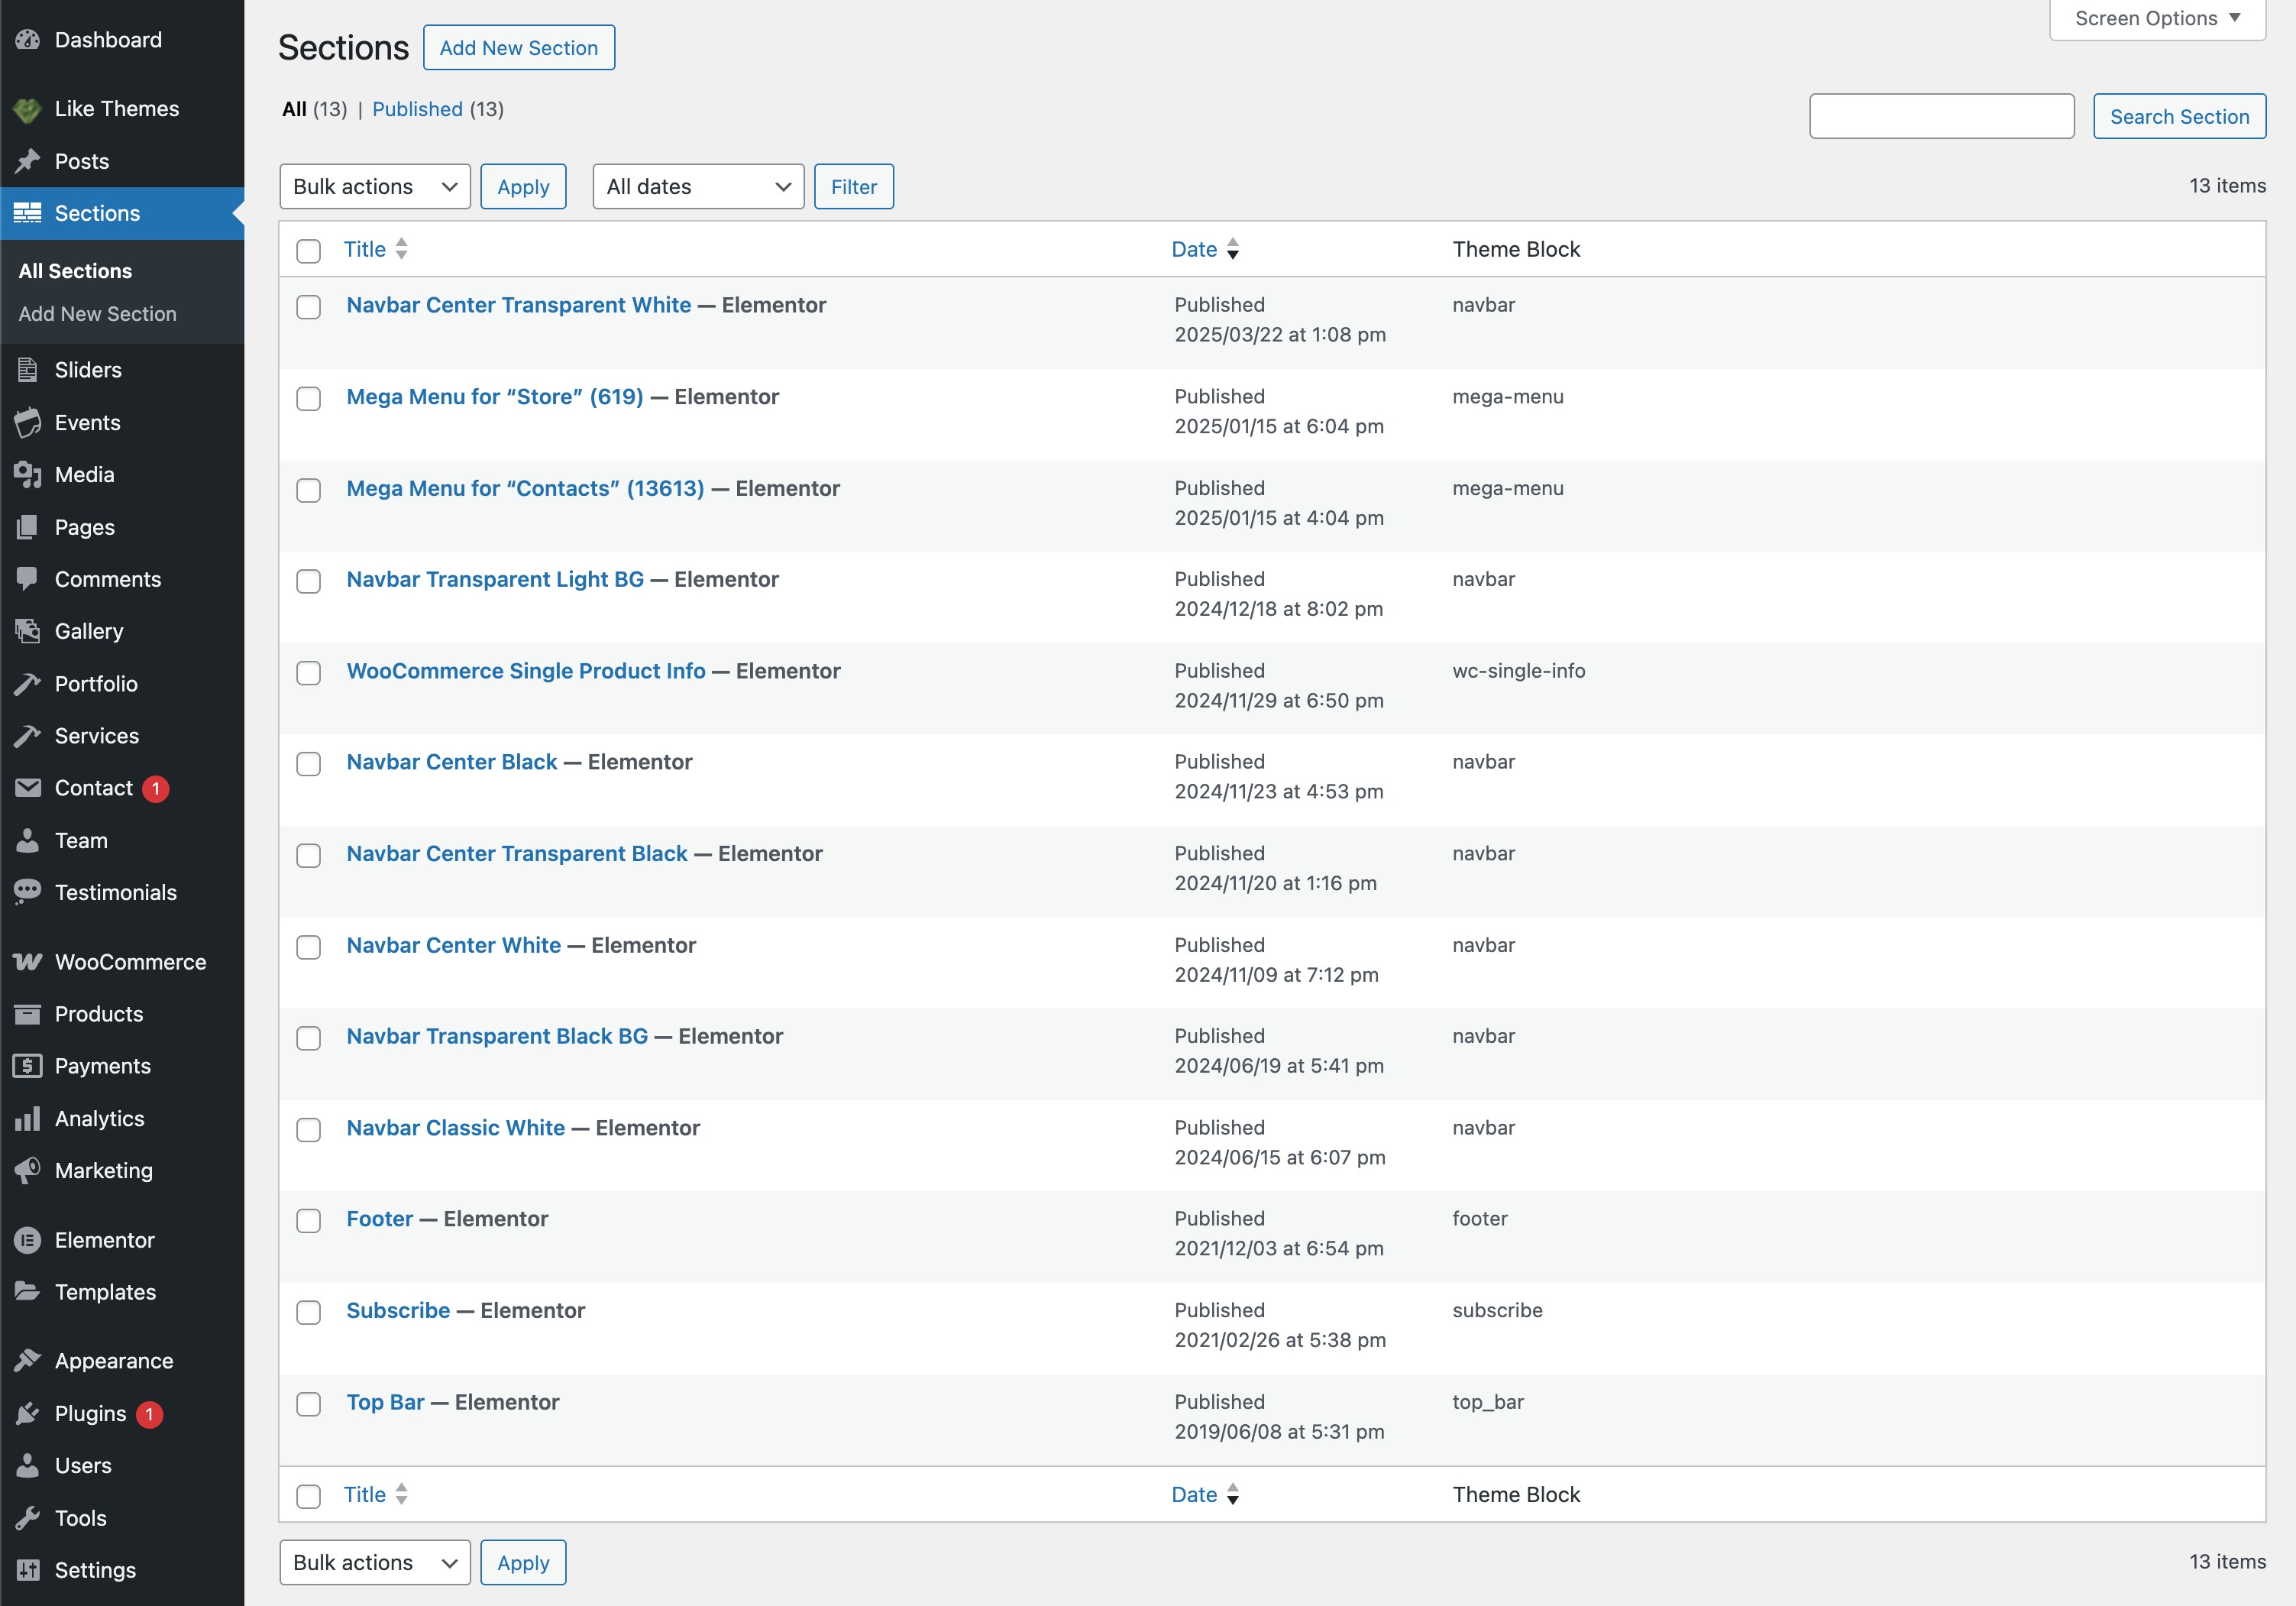Click the Payments dollar icon
The height and width of the screenshot is (1606, 2296).
(28, 1066)
